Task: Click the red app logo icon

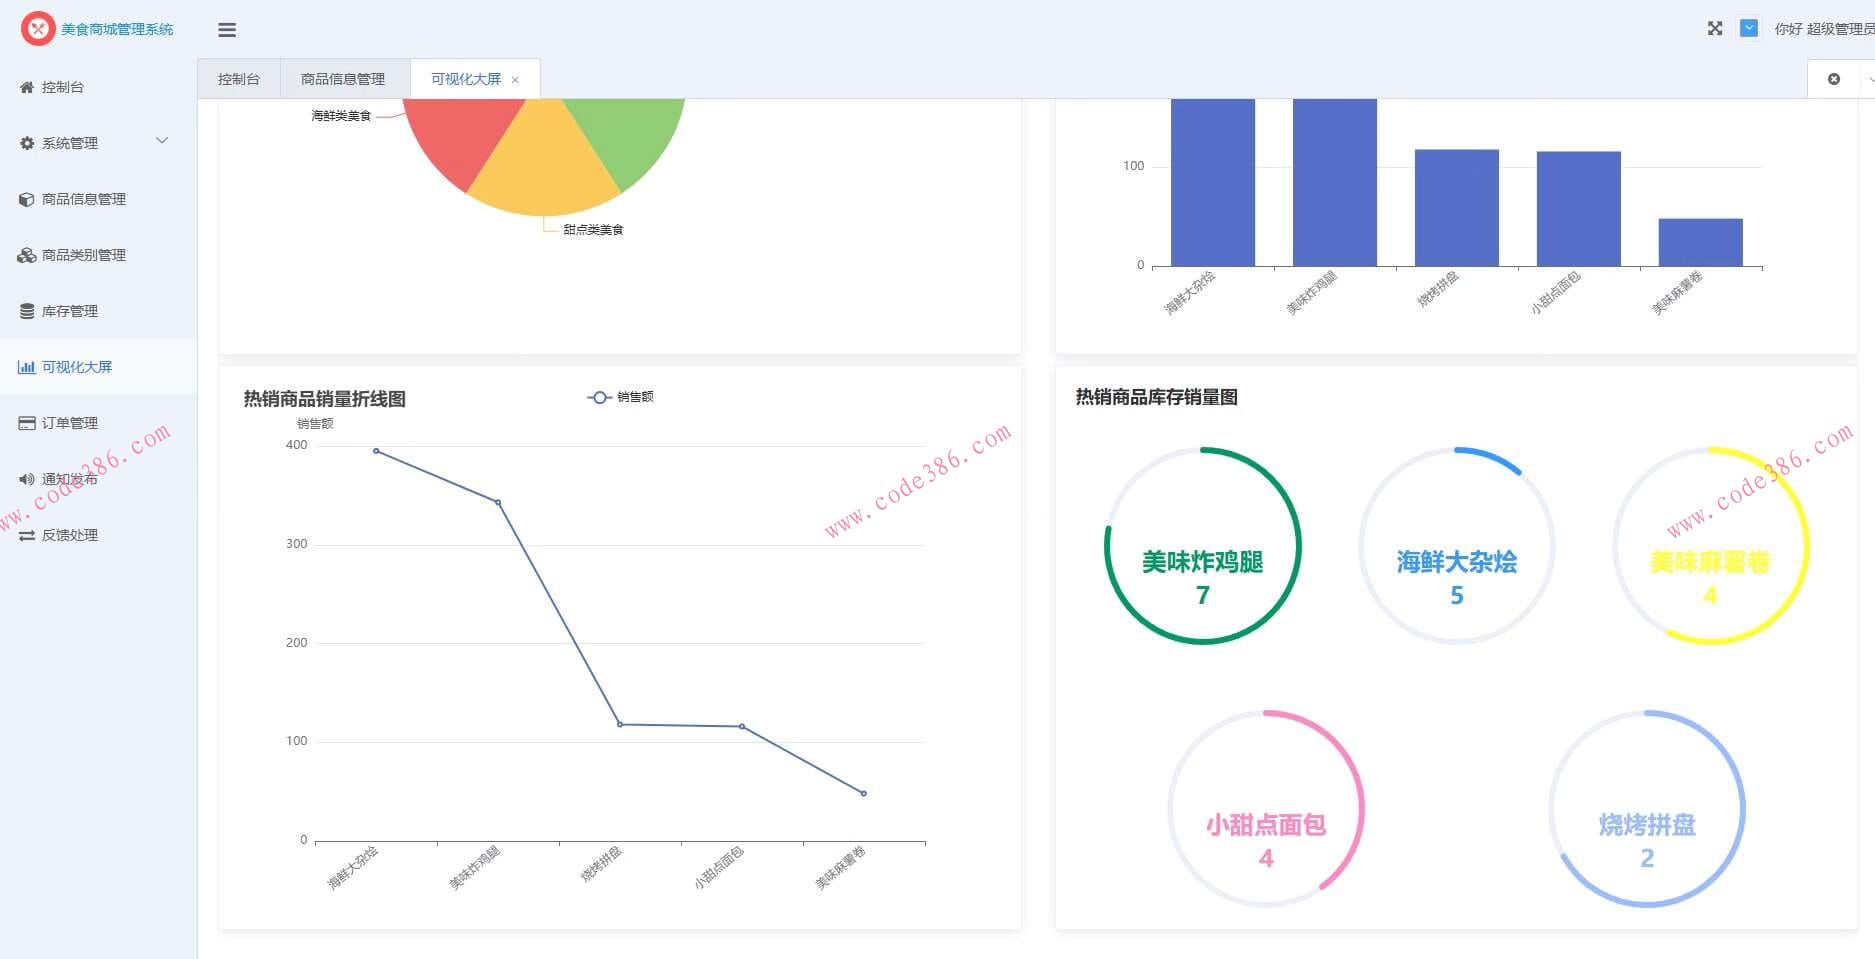Action: click(38, 29)
